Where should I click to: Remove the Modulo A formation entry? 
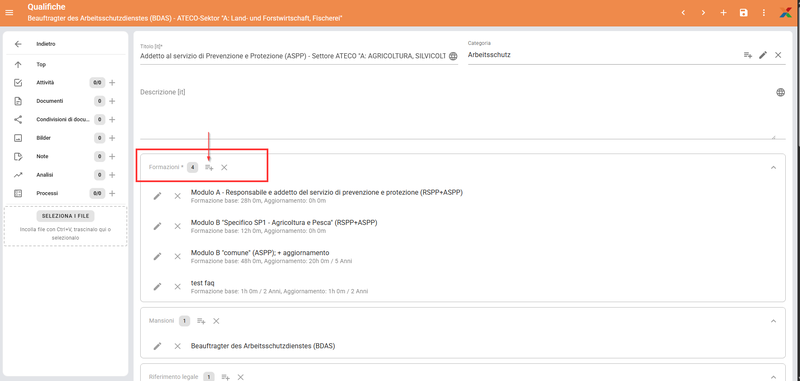[178, 196]
